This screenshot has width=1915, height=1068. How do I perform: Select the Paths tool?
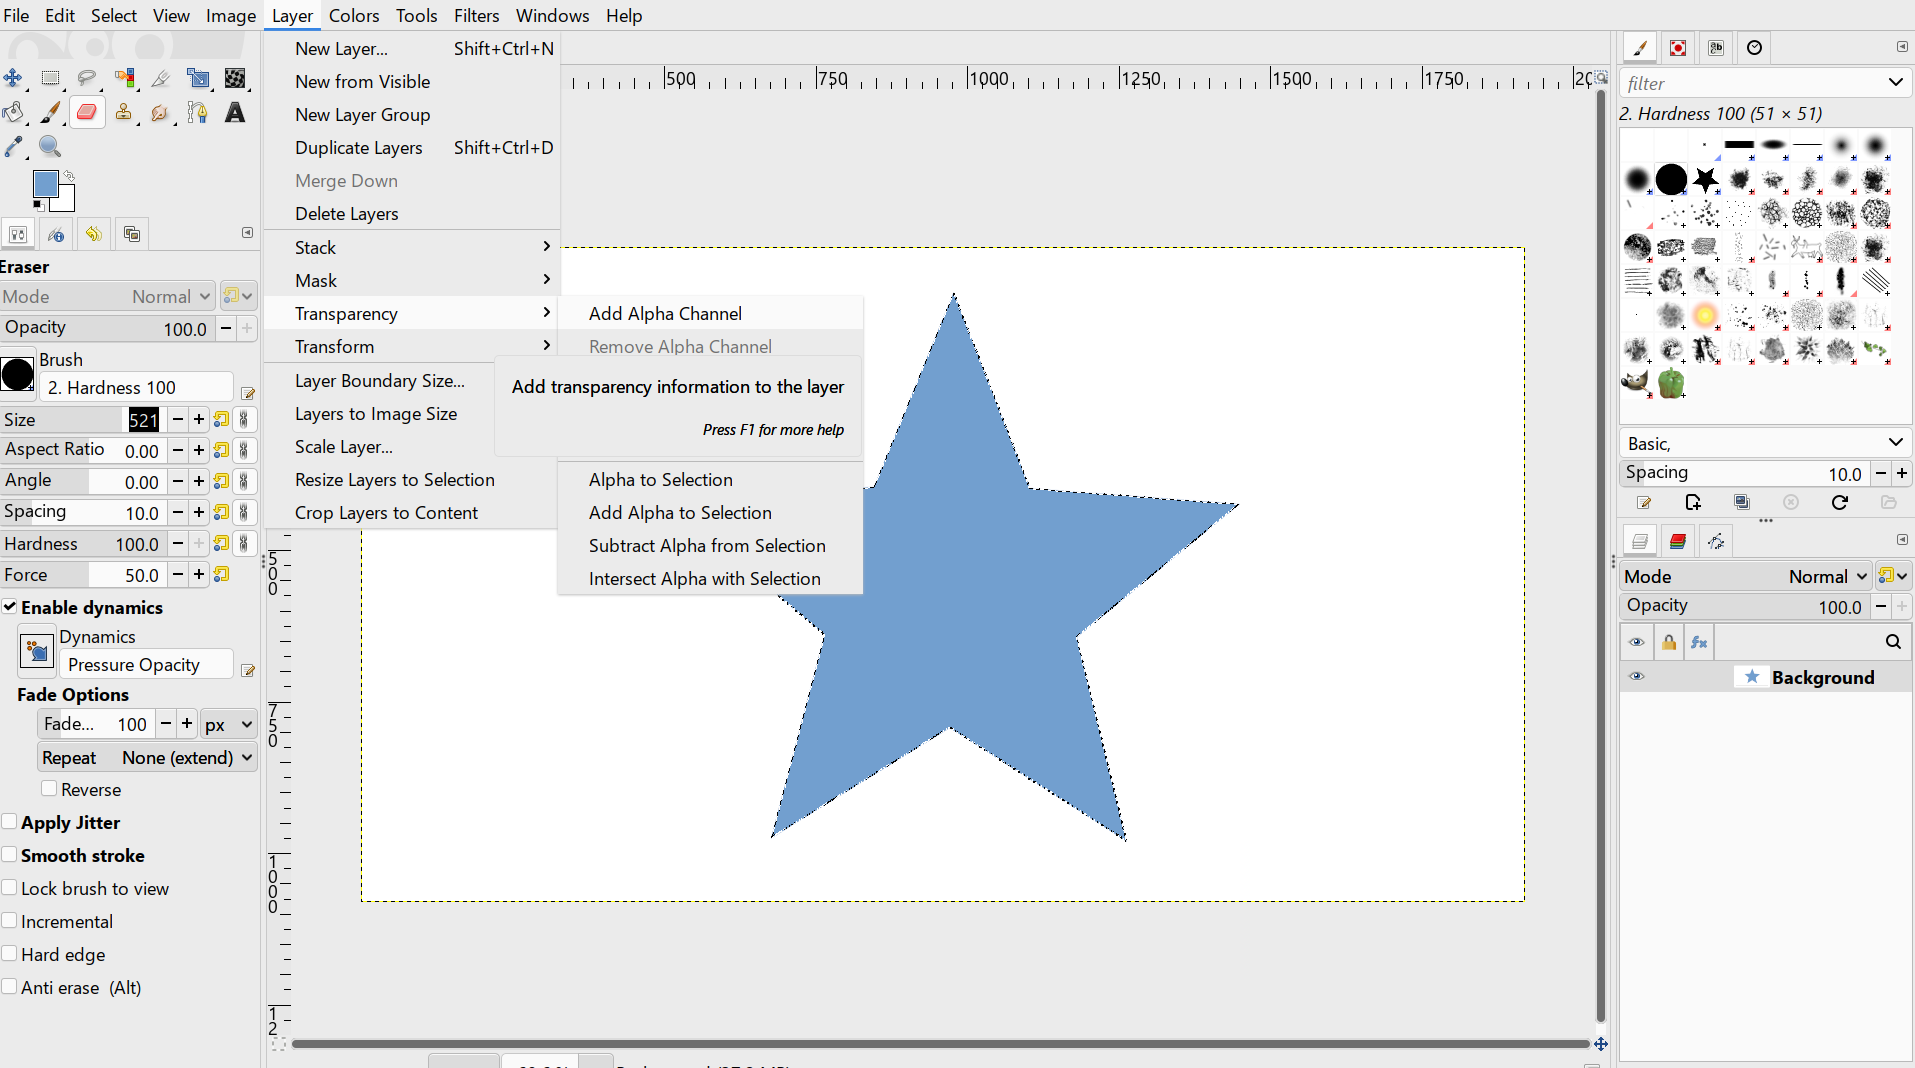tap(197, 112)
